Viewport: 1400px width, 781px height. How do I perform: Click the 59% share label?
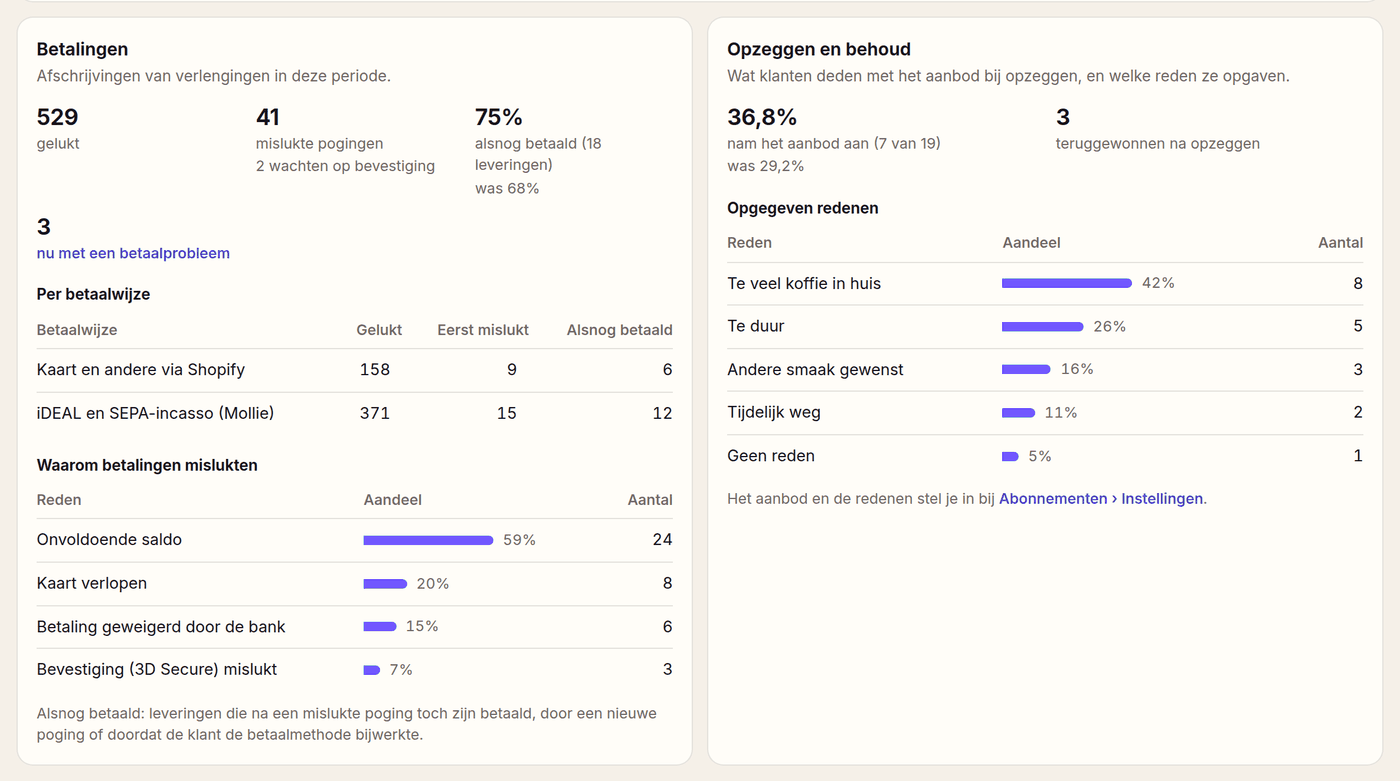520,540
